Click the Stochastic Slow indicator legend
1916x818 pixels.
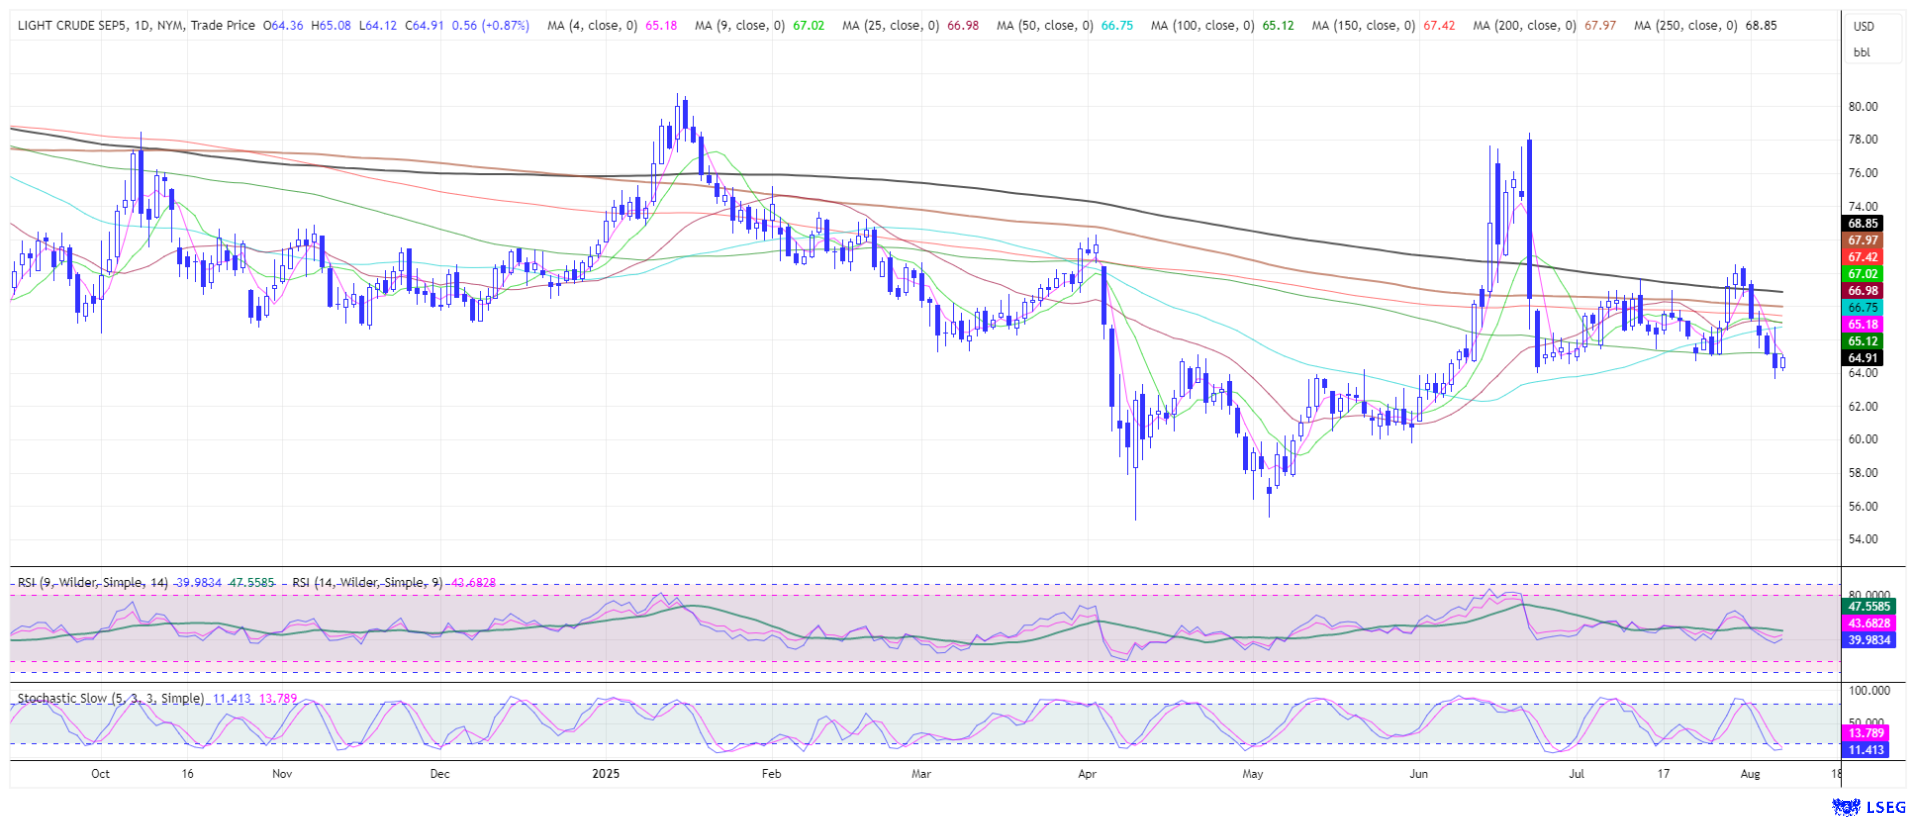point(110,698)
